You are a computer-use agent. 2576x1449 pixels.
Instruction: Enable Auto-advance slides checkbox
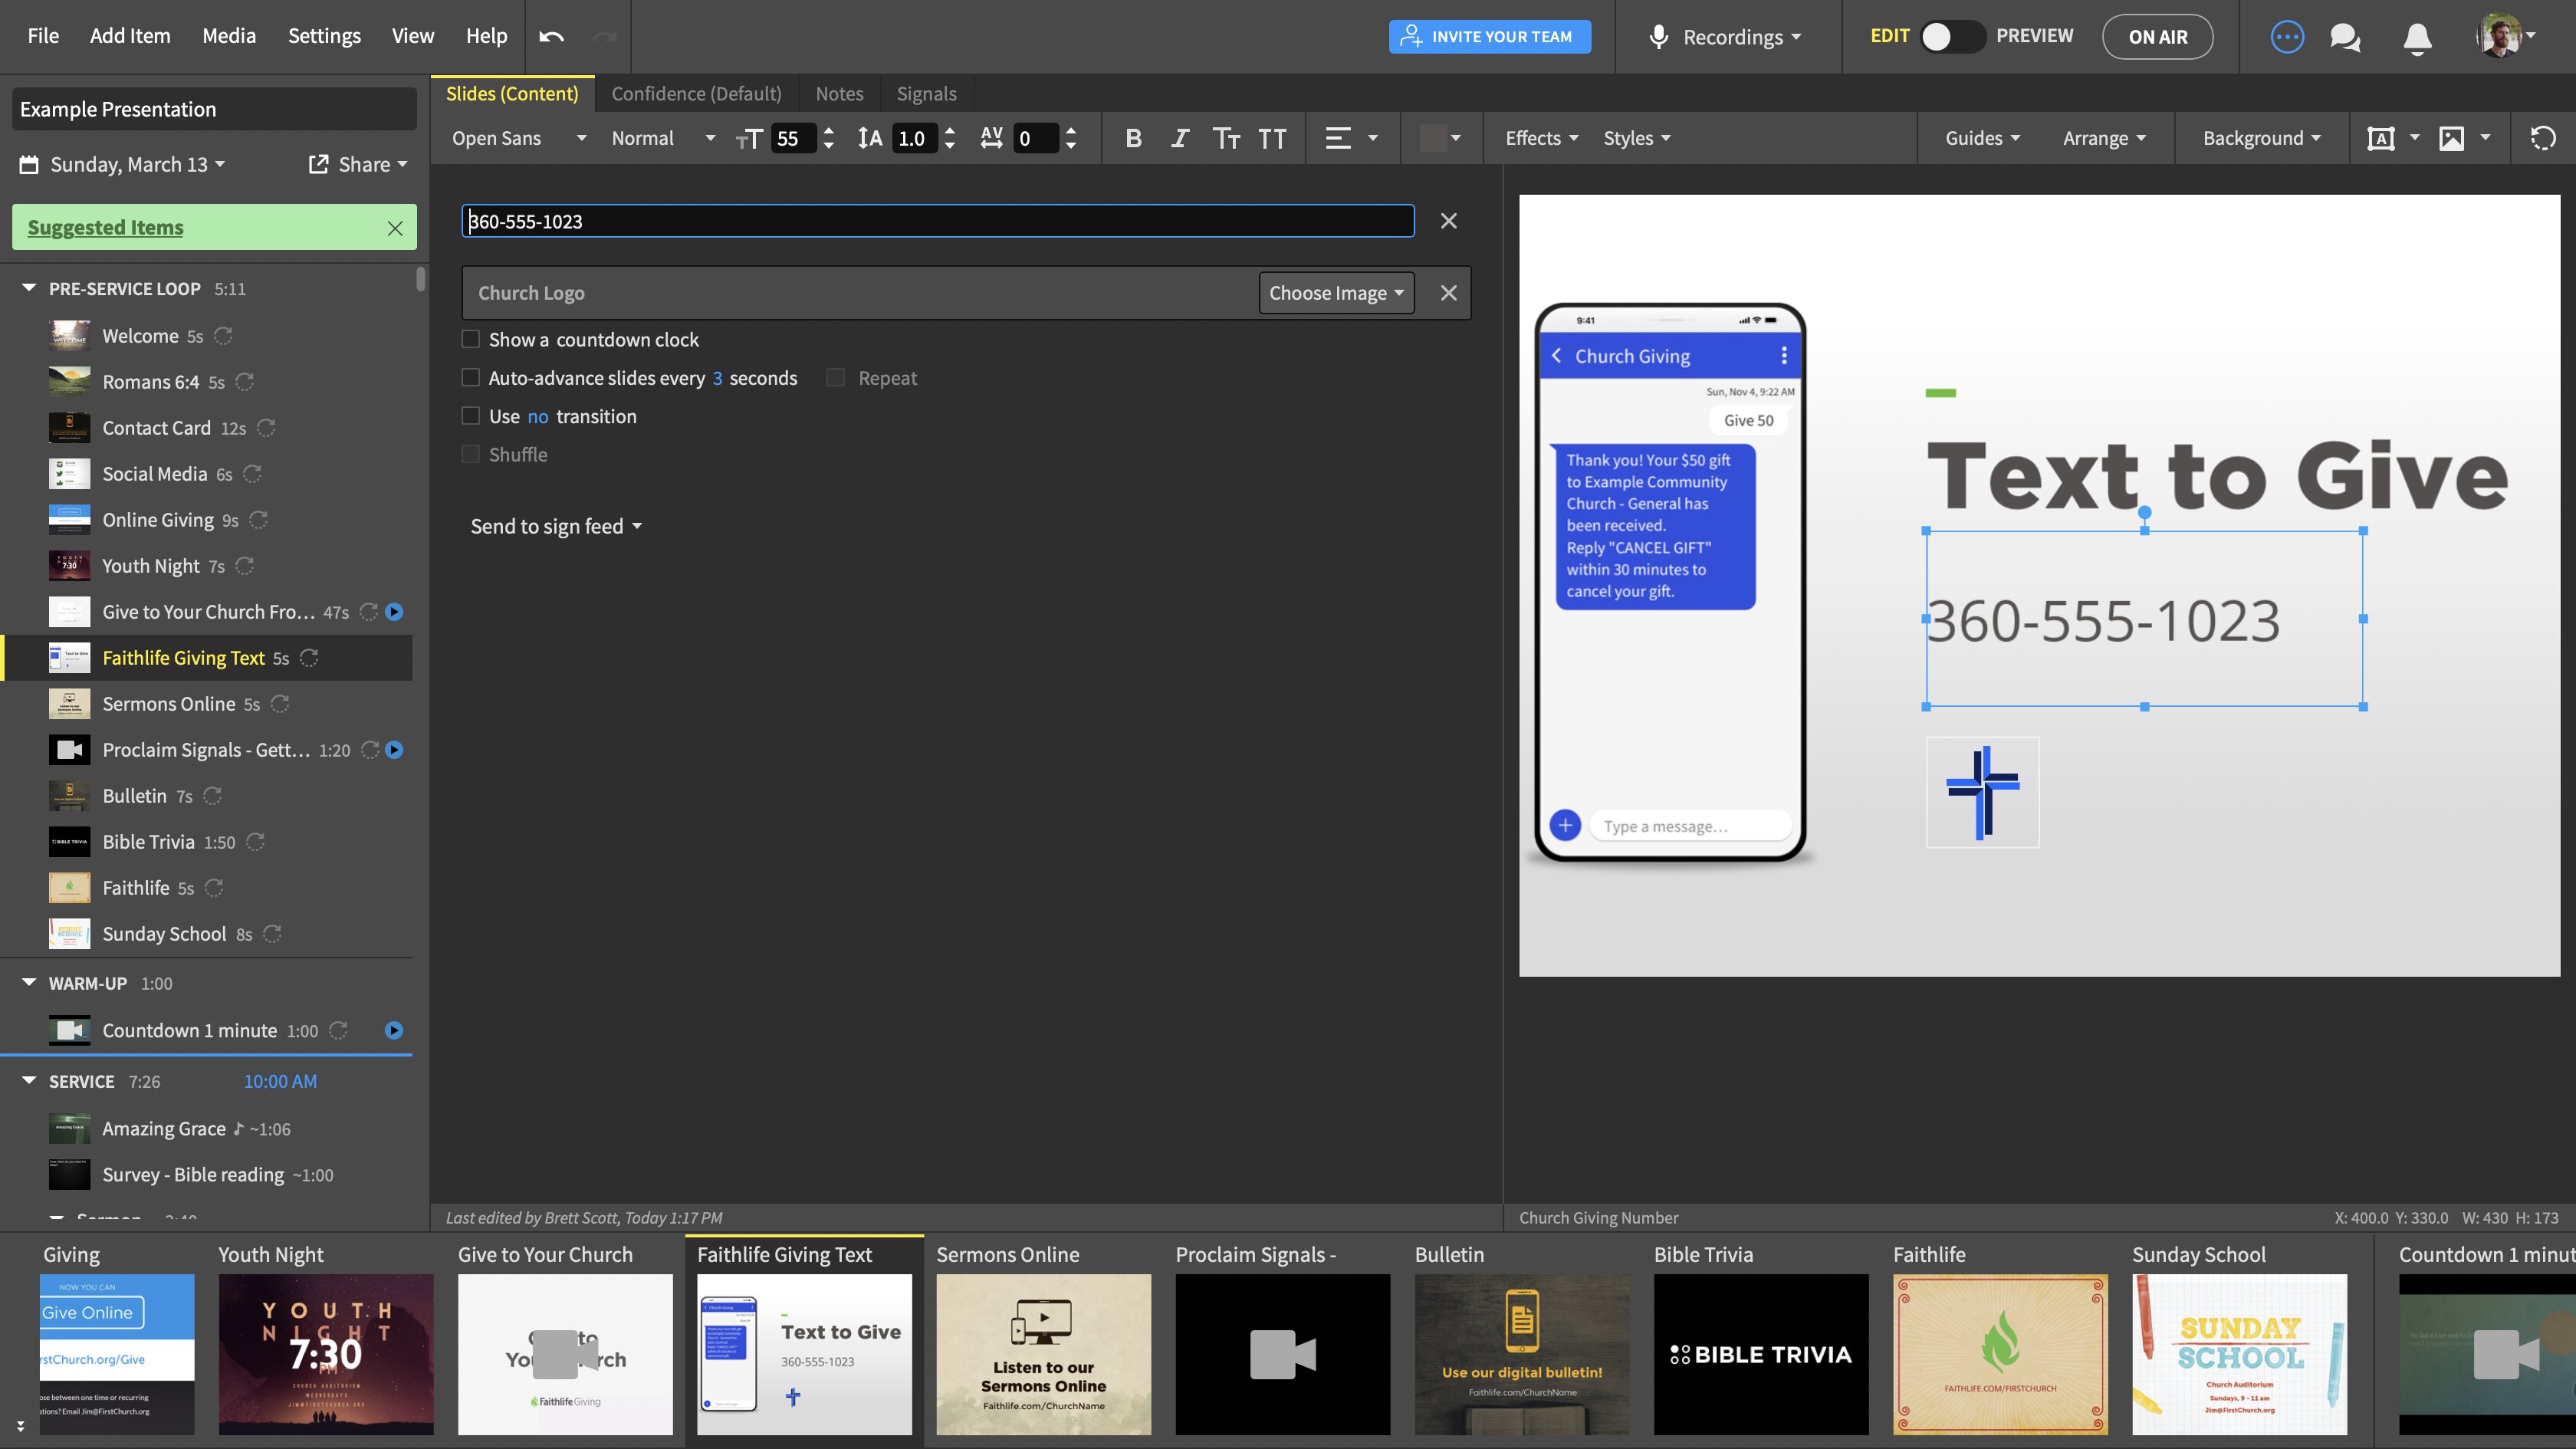[470, 377]
